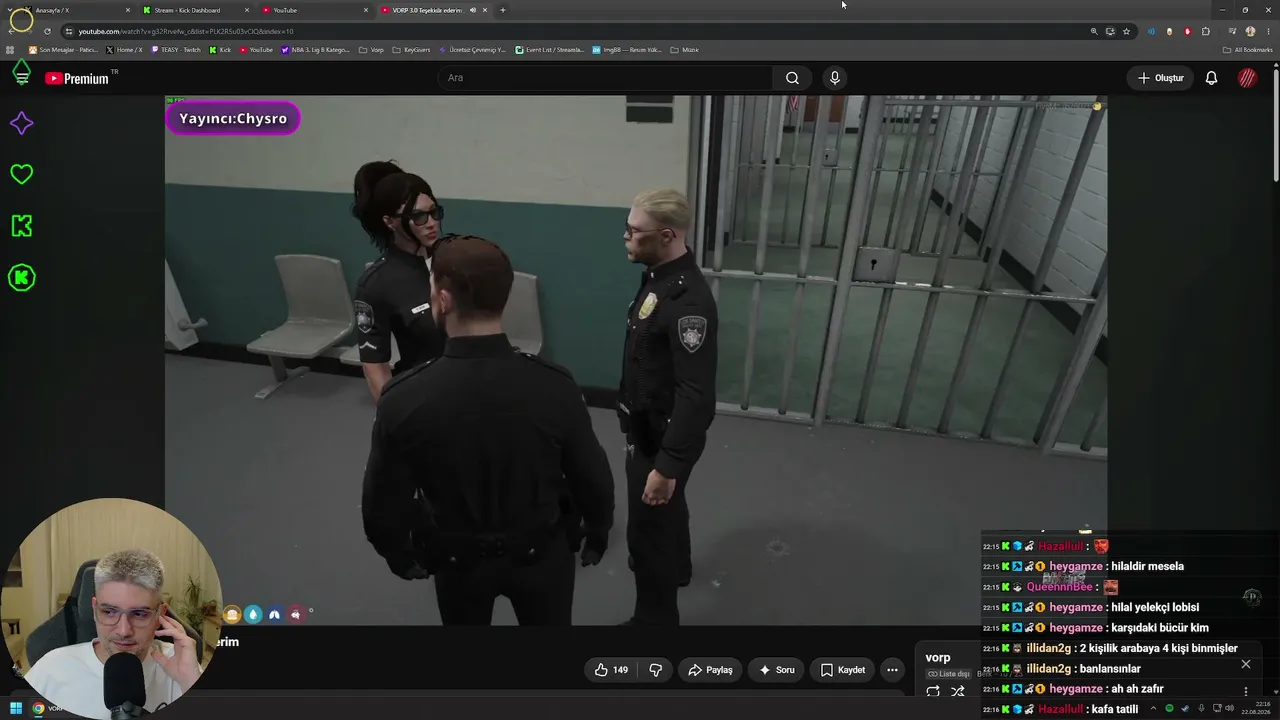Open the Home / X bookmark

coord(124,50)
